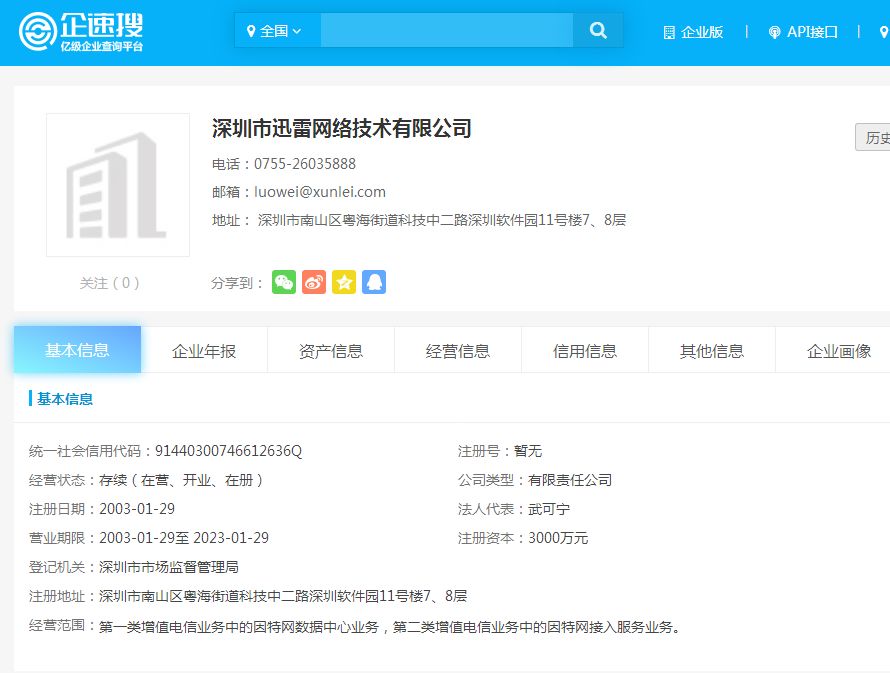The height and width of the screenshot is (673, 890).
Task: Click inside the search input box
Action: point(447,30)
